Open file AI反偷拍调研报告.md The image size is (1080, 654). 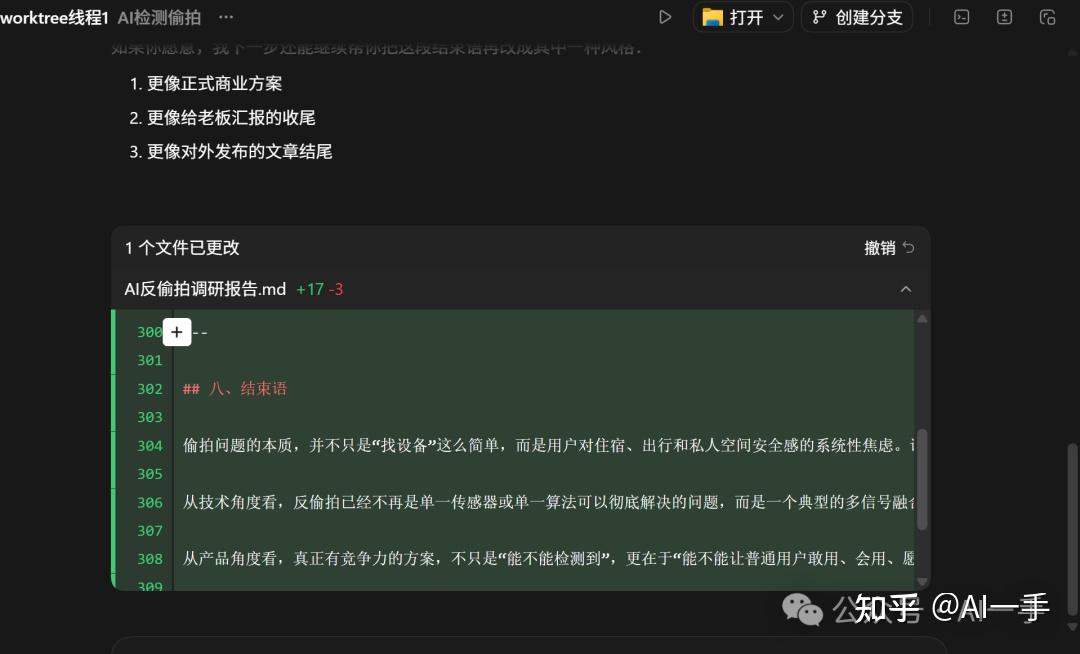(x=205, y=289)
